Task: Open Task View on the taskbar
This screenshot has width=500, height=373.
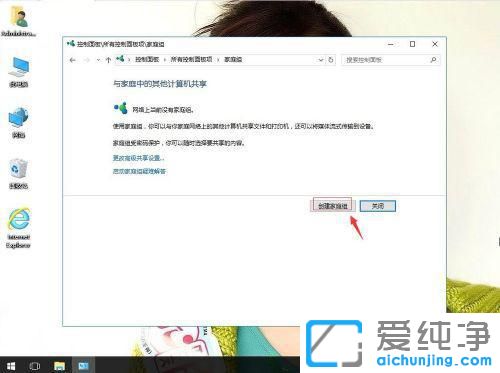Action: tap(34, 366)
